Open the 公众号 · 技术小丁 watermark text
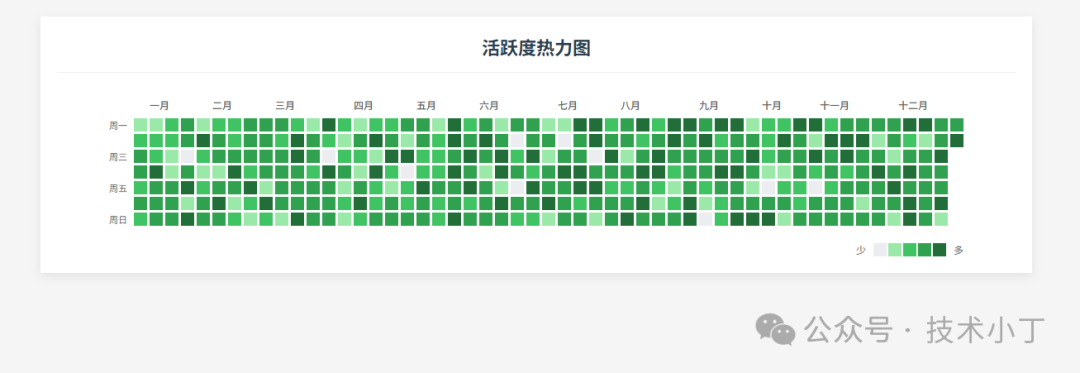This screenshot has width=1080, height=373. click(x=925, y=330)
